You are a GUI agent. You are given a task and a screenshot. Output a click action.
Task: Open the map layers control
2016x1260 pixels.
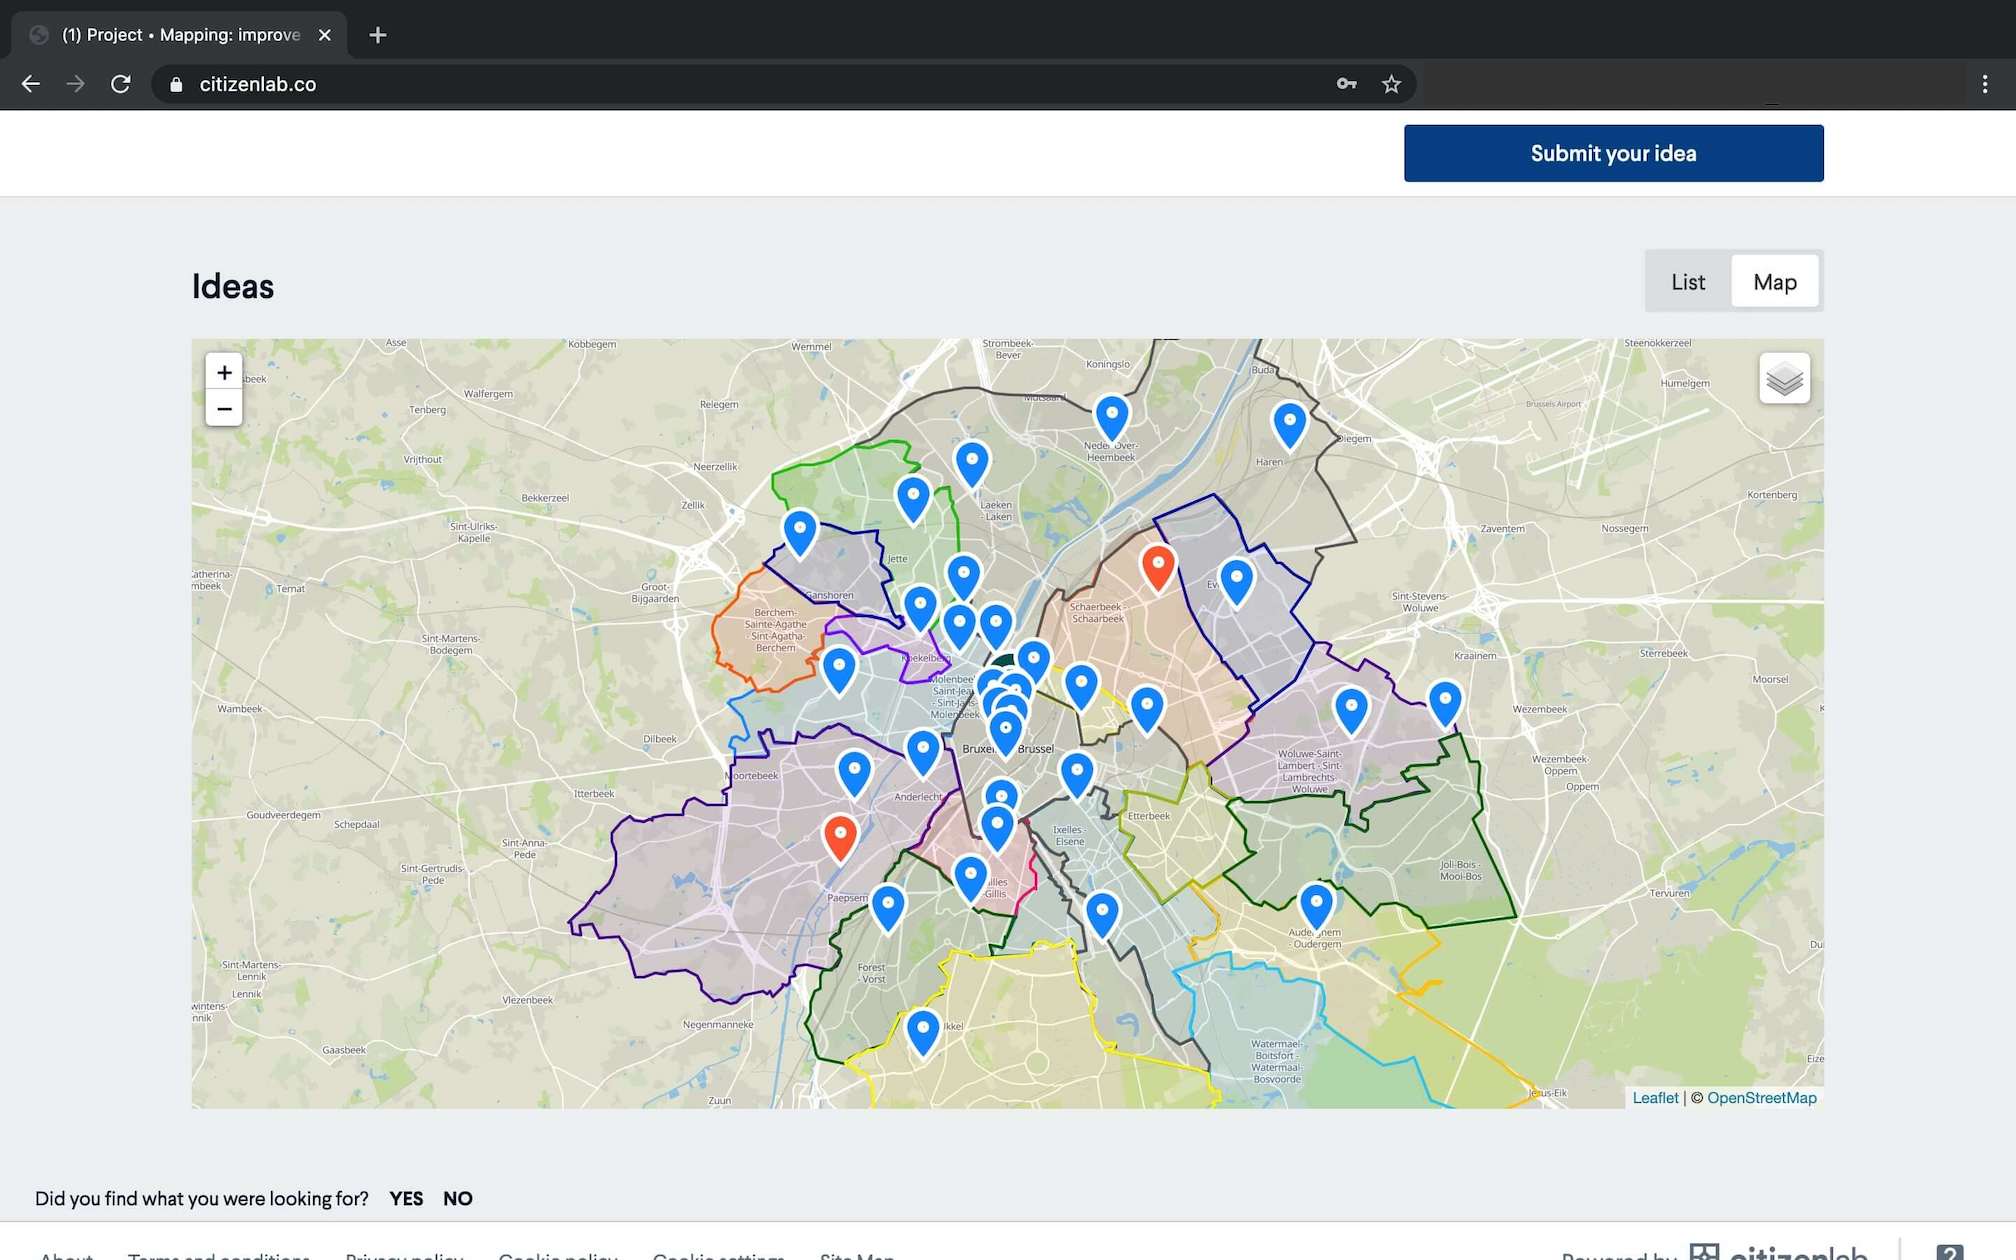click(x=1784, y=379)
